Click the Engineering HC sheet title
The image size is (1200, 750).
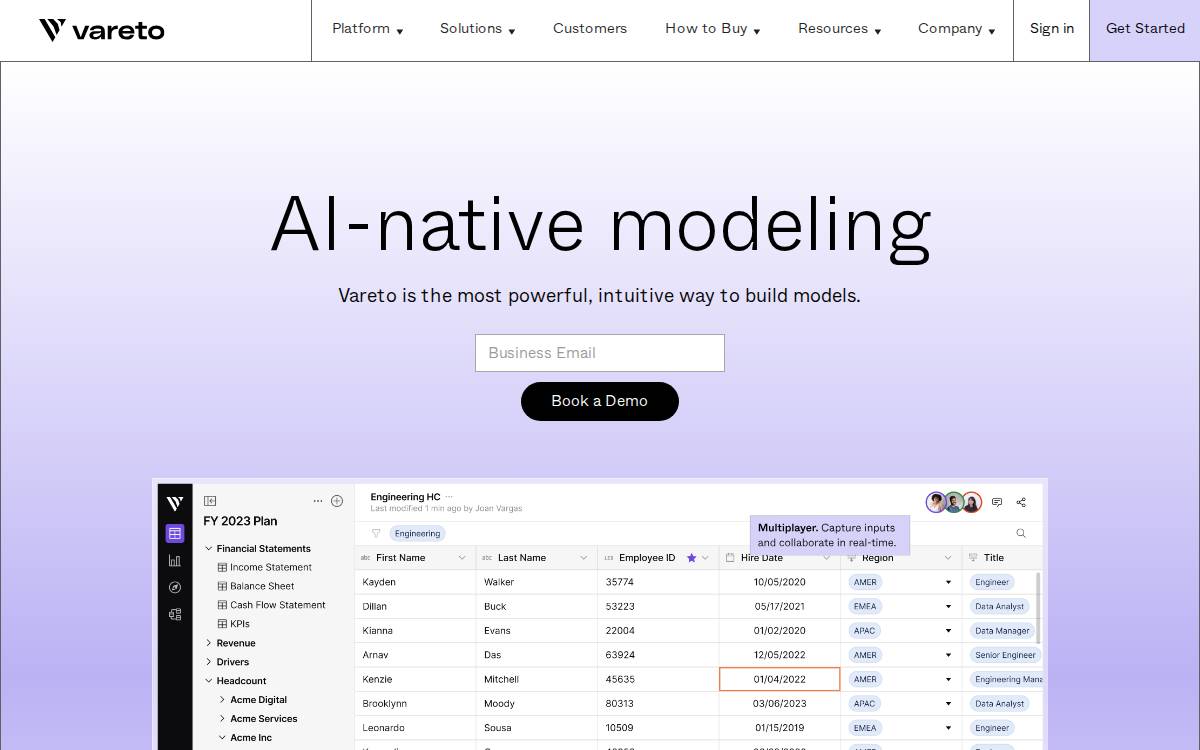405,497
